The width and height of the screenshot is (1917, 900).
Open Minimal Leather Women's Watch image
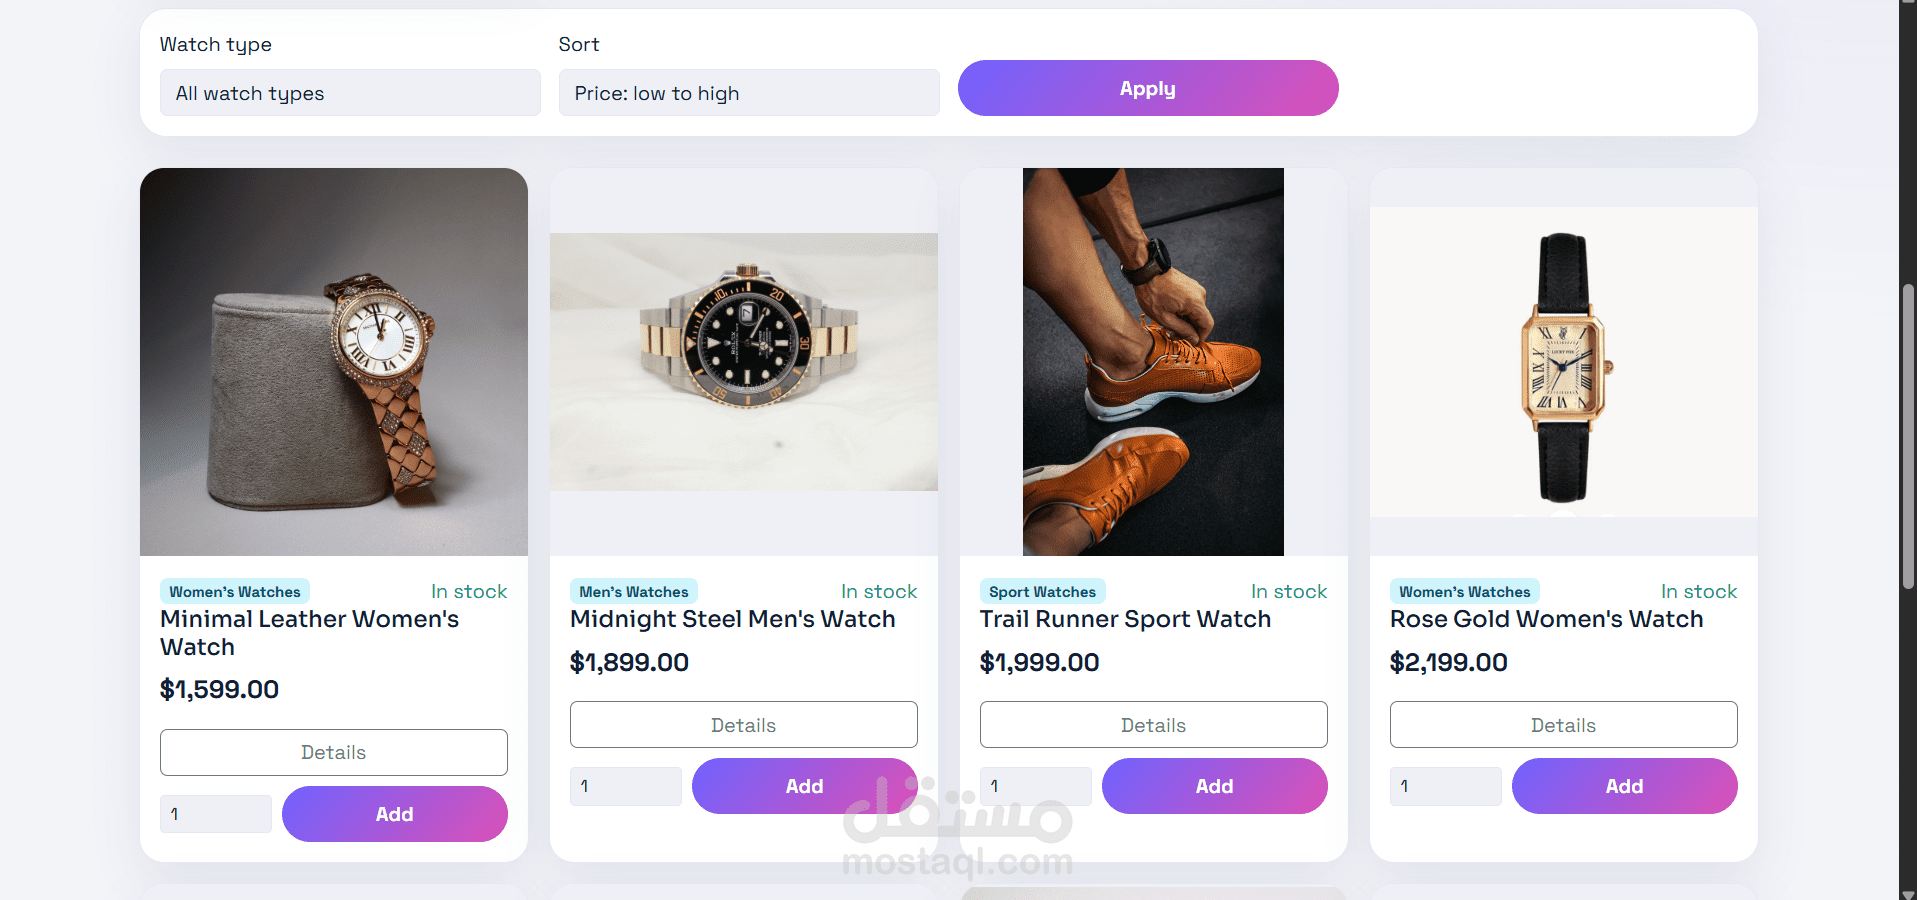tap(334, 362)
